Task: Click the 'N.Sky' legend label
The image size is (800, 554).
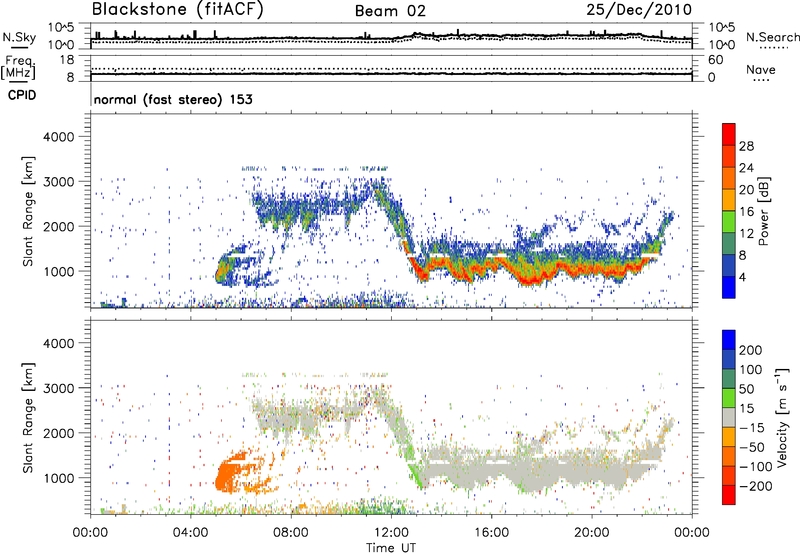Action: point(19,37)
